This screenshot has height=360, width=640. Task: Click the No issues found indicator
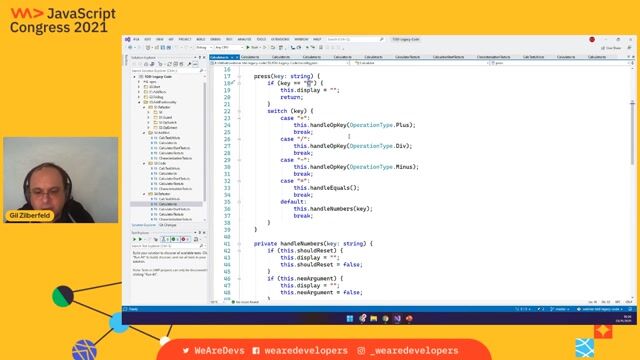point(246,302)
